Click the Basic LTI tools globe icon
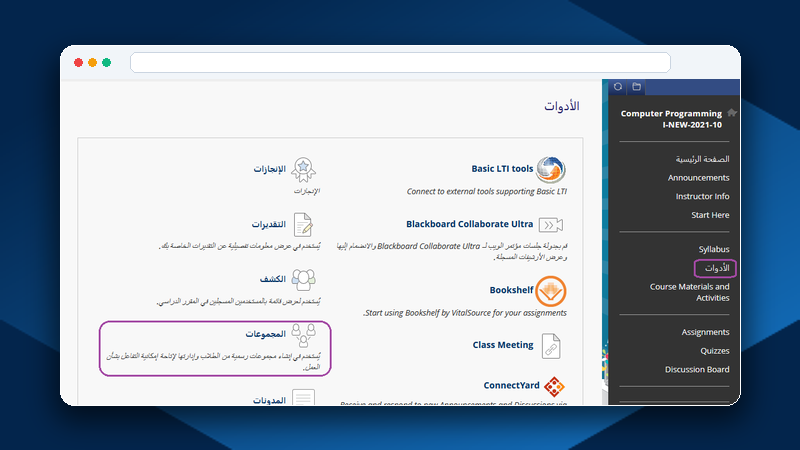Screen dimensions: 800x450 (551, 169)
